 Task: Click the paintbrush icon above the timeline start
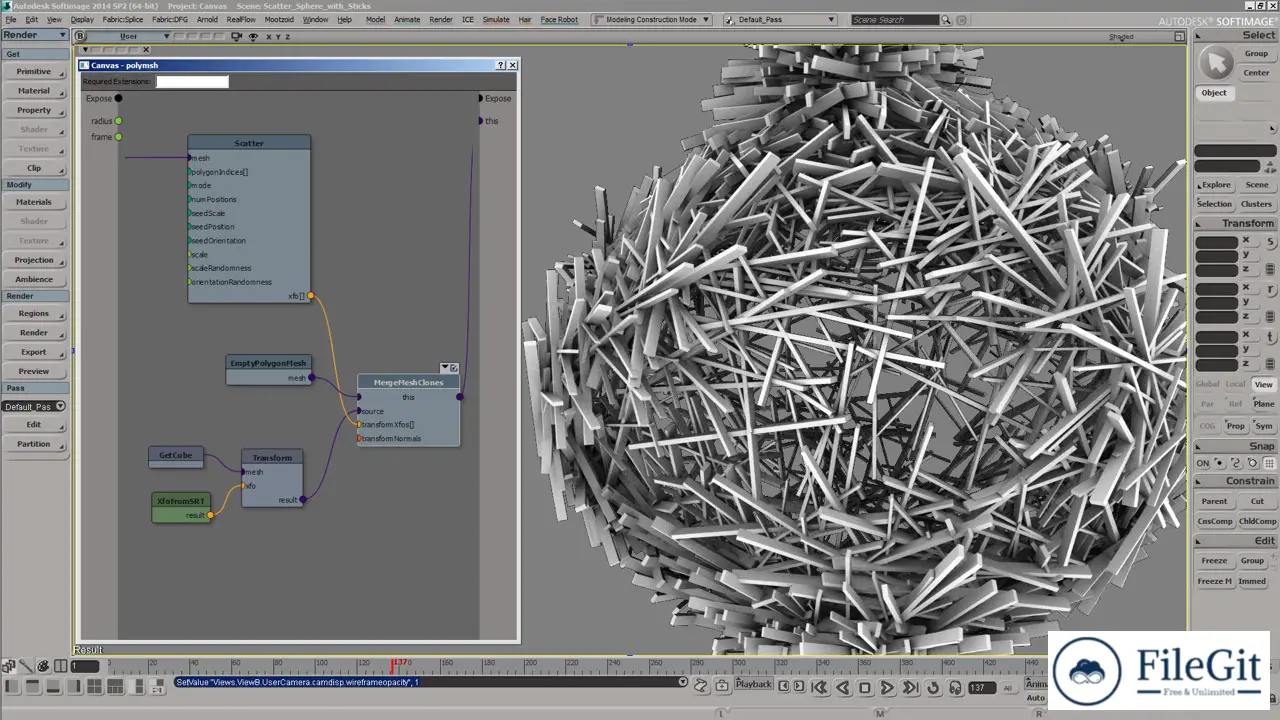click(x=26, y=666)
